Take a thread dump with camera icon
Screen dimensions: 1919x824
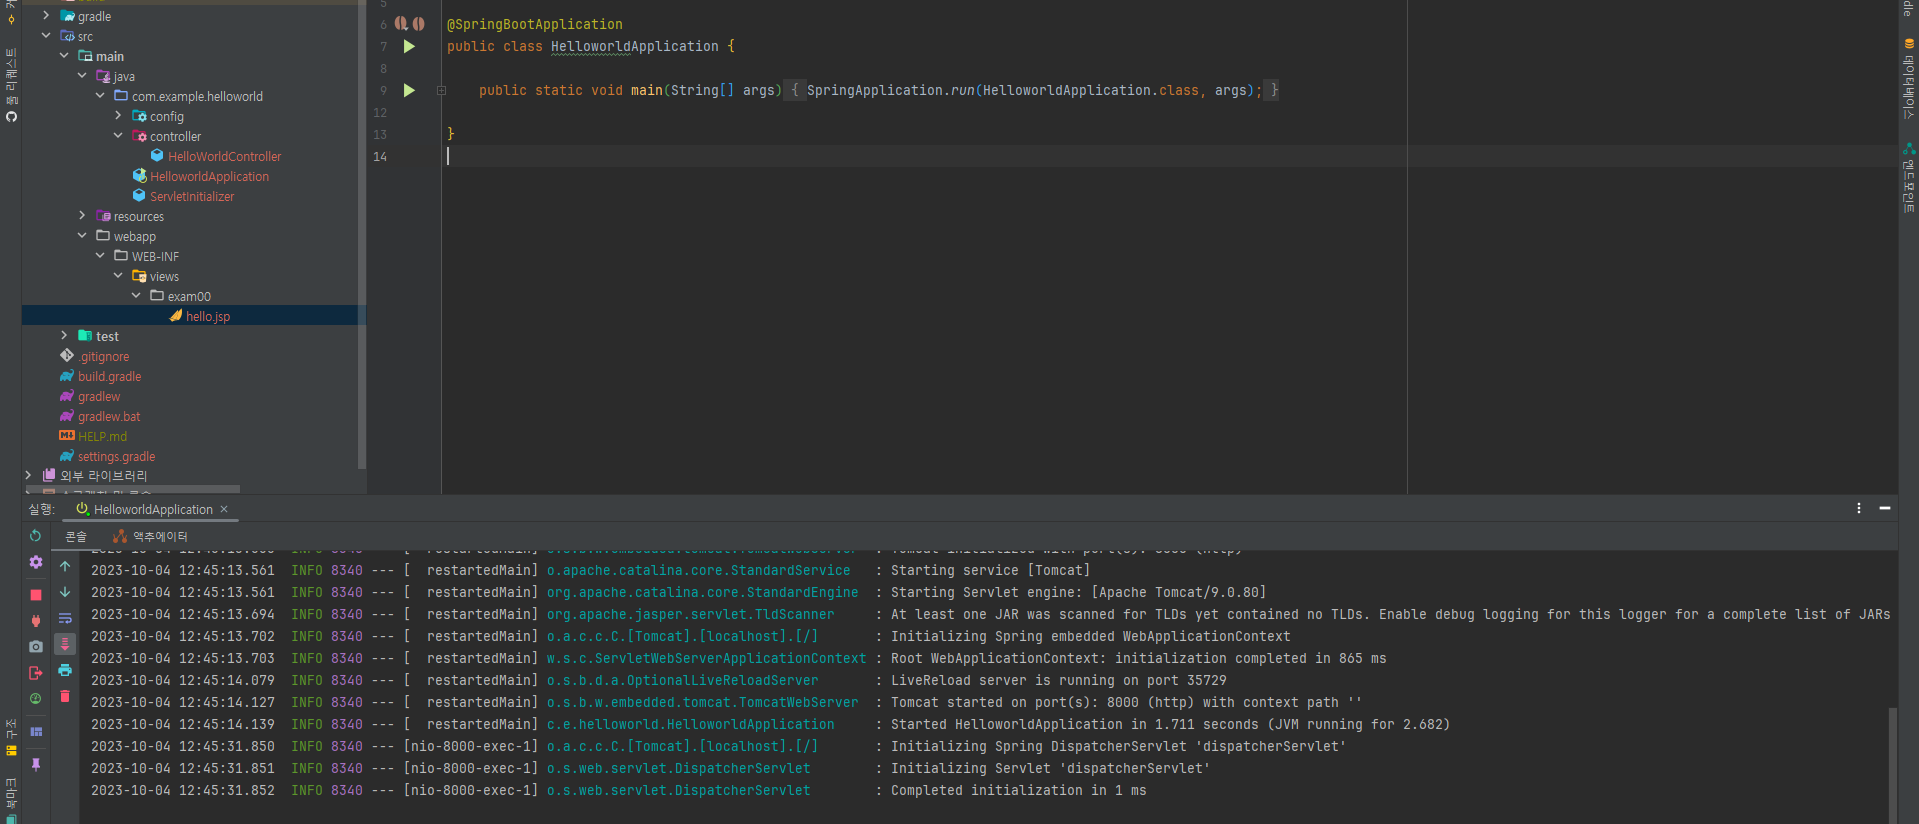pos(36,647)
